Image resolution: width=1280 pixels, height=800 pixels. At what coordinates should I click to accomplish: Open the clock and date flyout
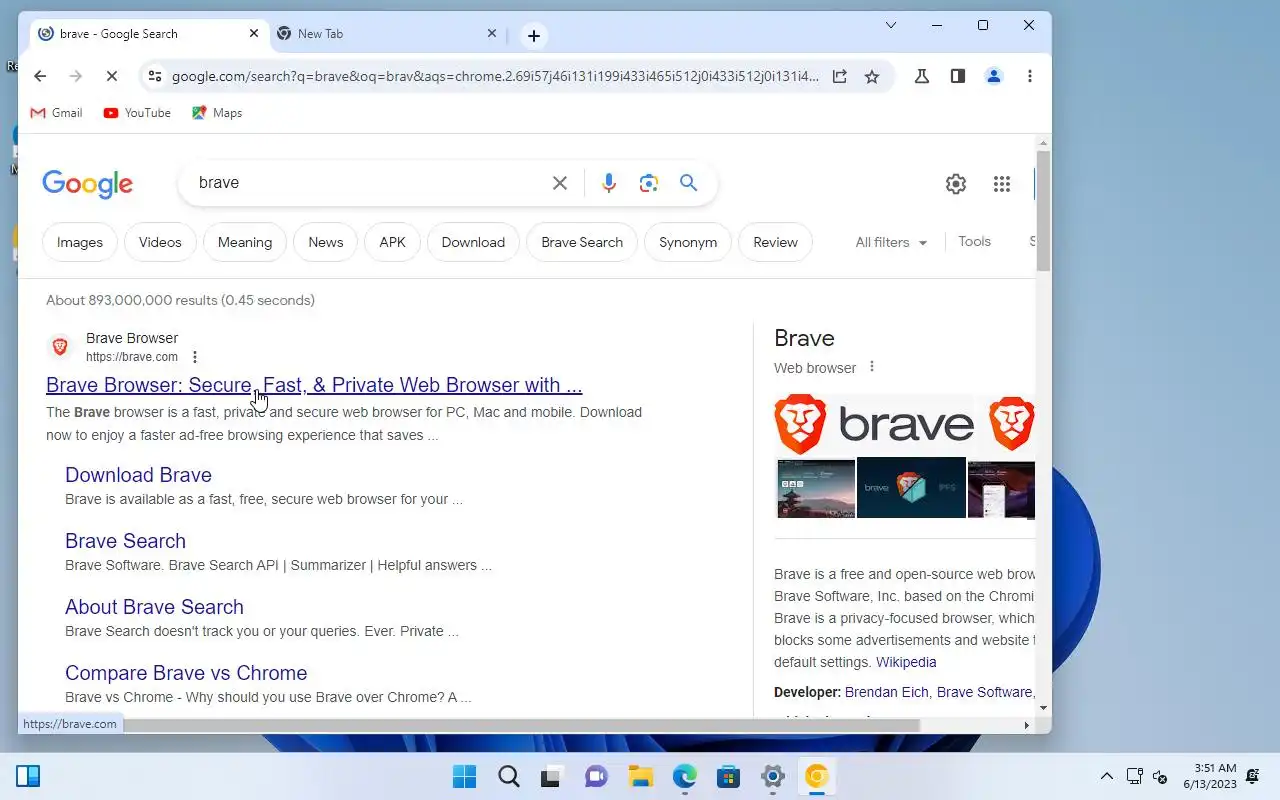tap(1210, 776)
